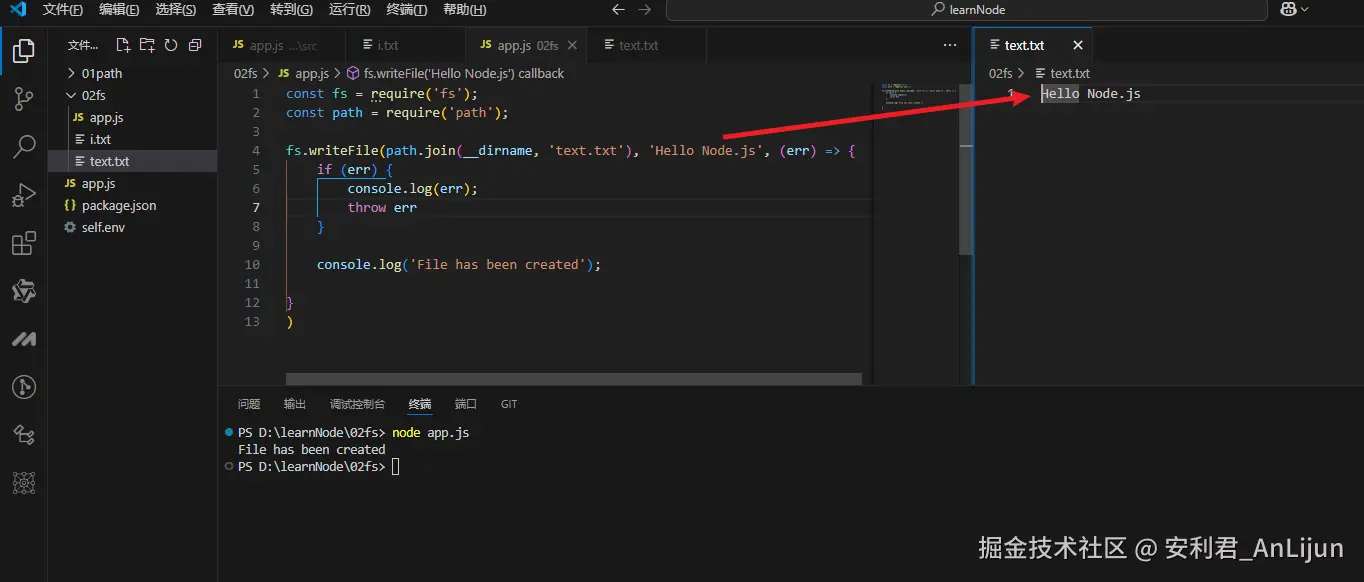Open the editor group more actions (…) menu
The width and height of the screenshot is (1364, 582).
point(950,45)
